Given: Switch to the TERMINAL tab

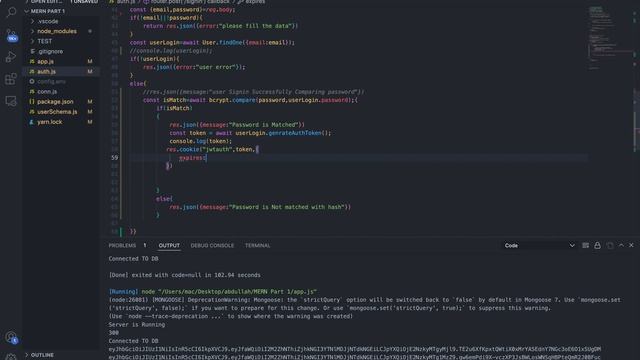Looking at the screenshot, I should [257, 245].
